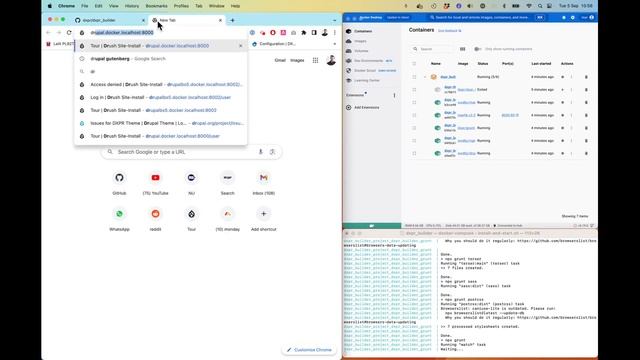Click Gmail link
This screenshot has height=360, width=640.
[x=280, y=60]
